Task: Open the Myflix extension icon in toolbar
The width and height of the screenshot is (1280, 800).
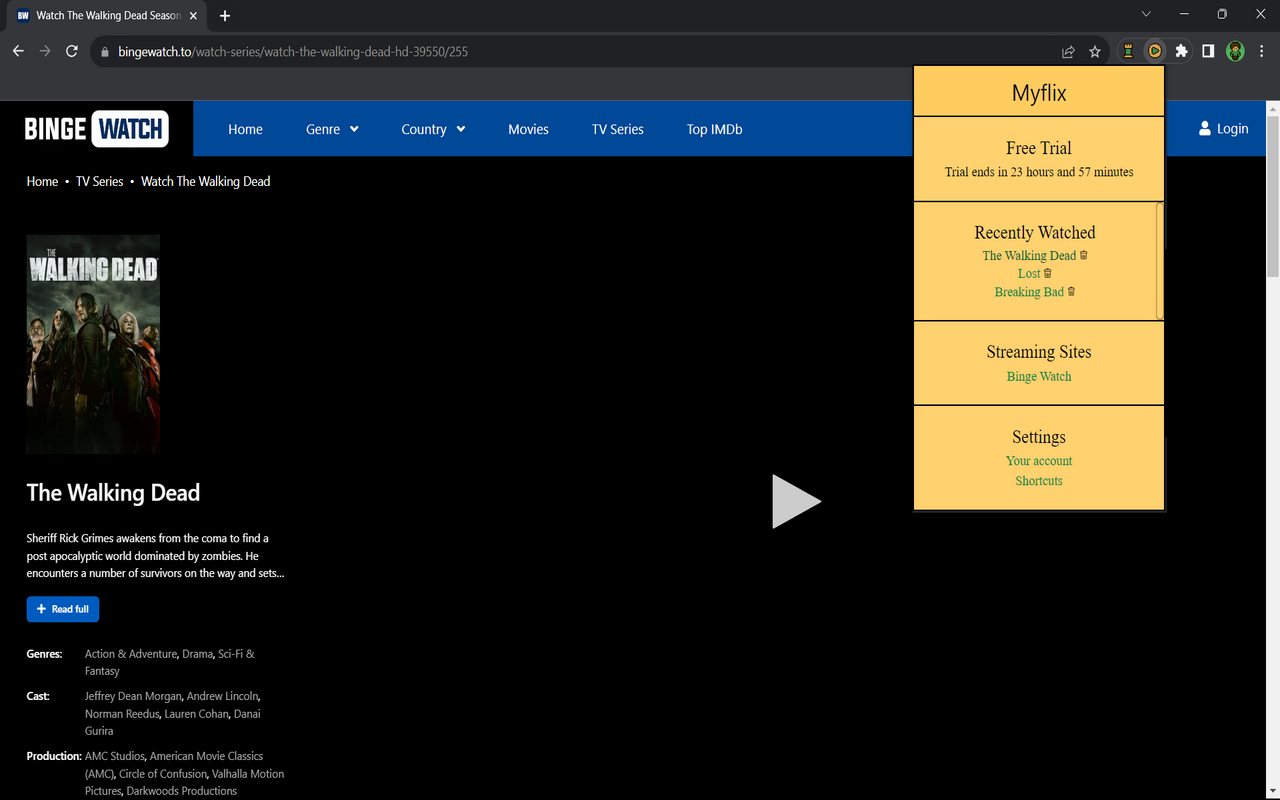Action: click(x=1155, y=51)
